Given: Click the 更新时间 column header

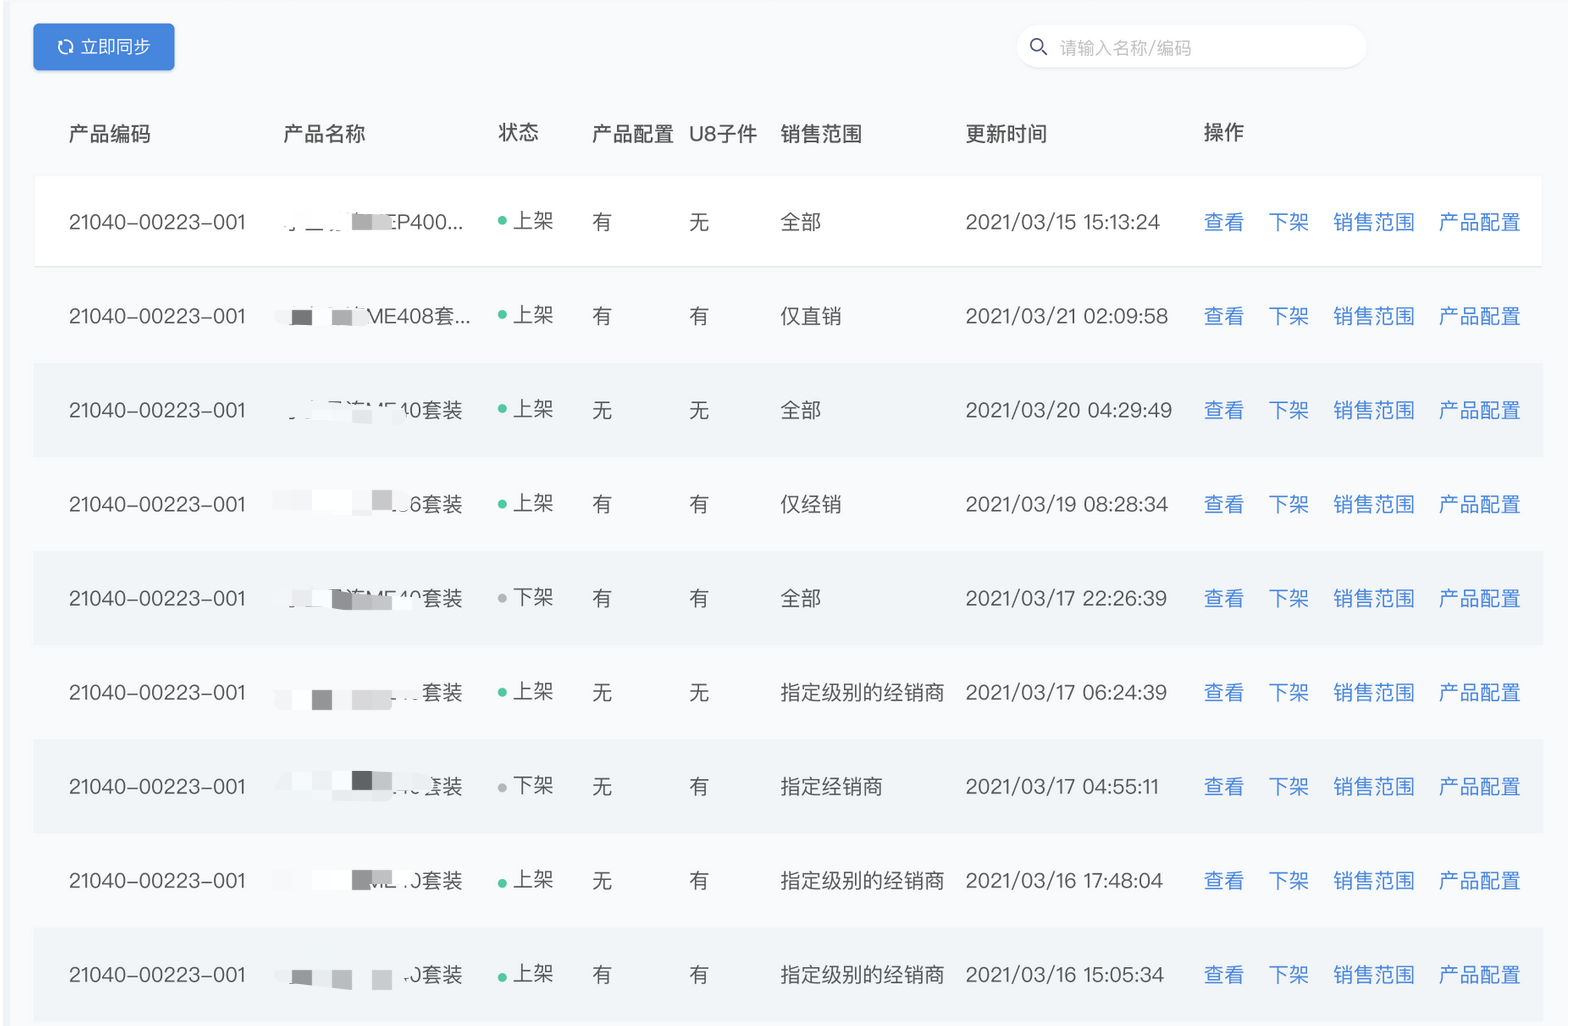Looking at the screenshot, I should click(x=1006, y=134).
